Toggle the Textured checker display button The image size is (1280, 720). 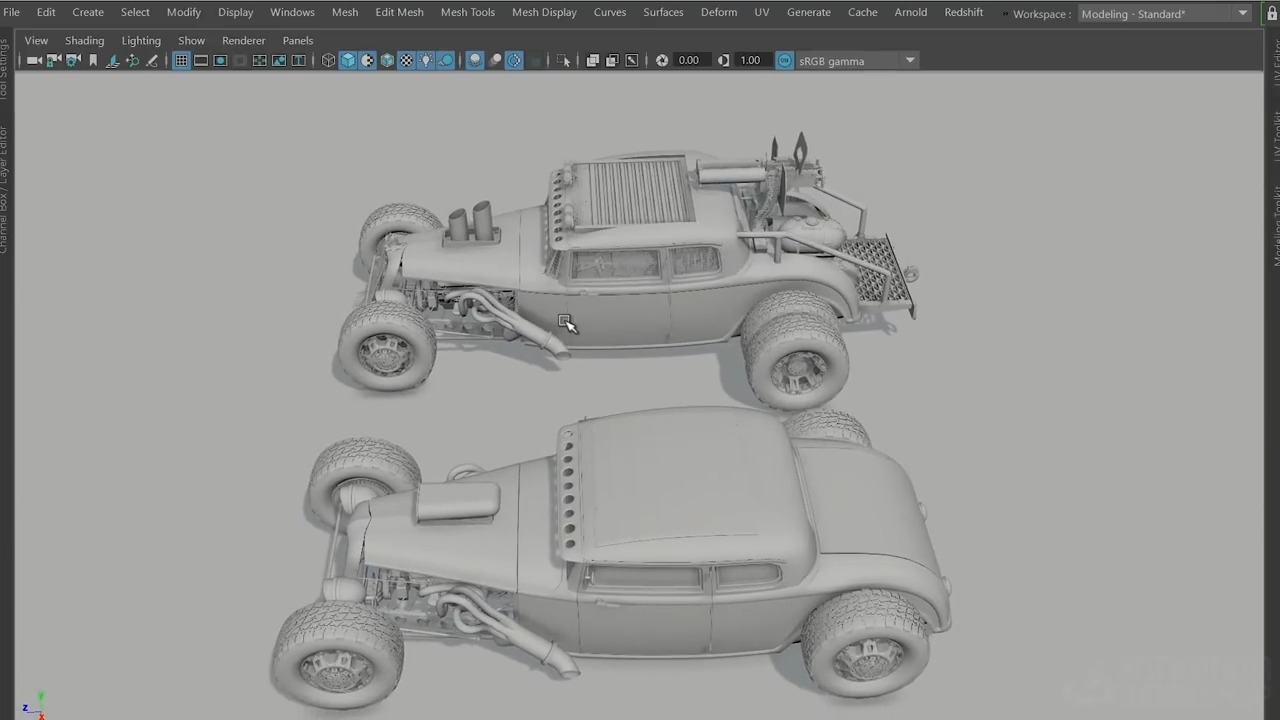(406, 61)
